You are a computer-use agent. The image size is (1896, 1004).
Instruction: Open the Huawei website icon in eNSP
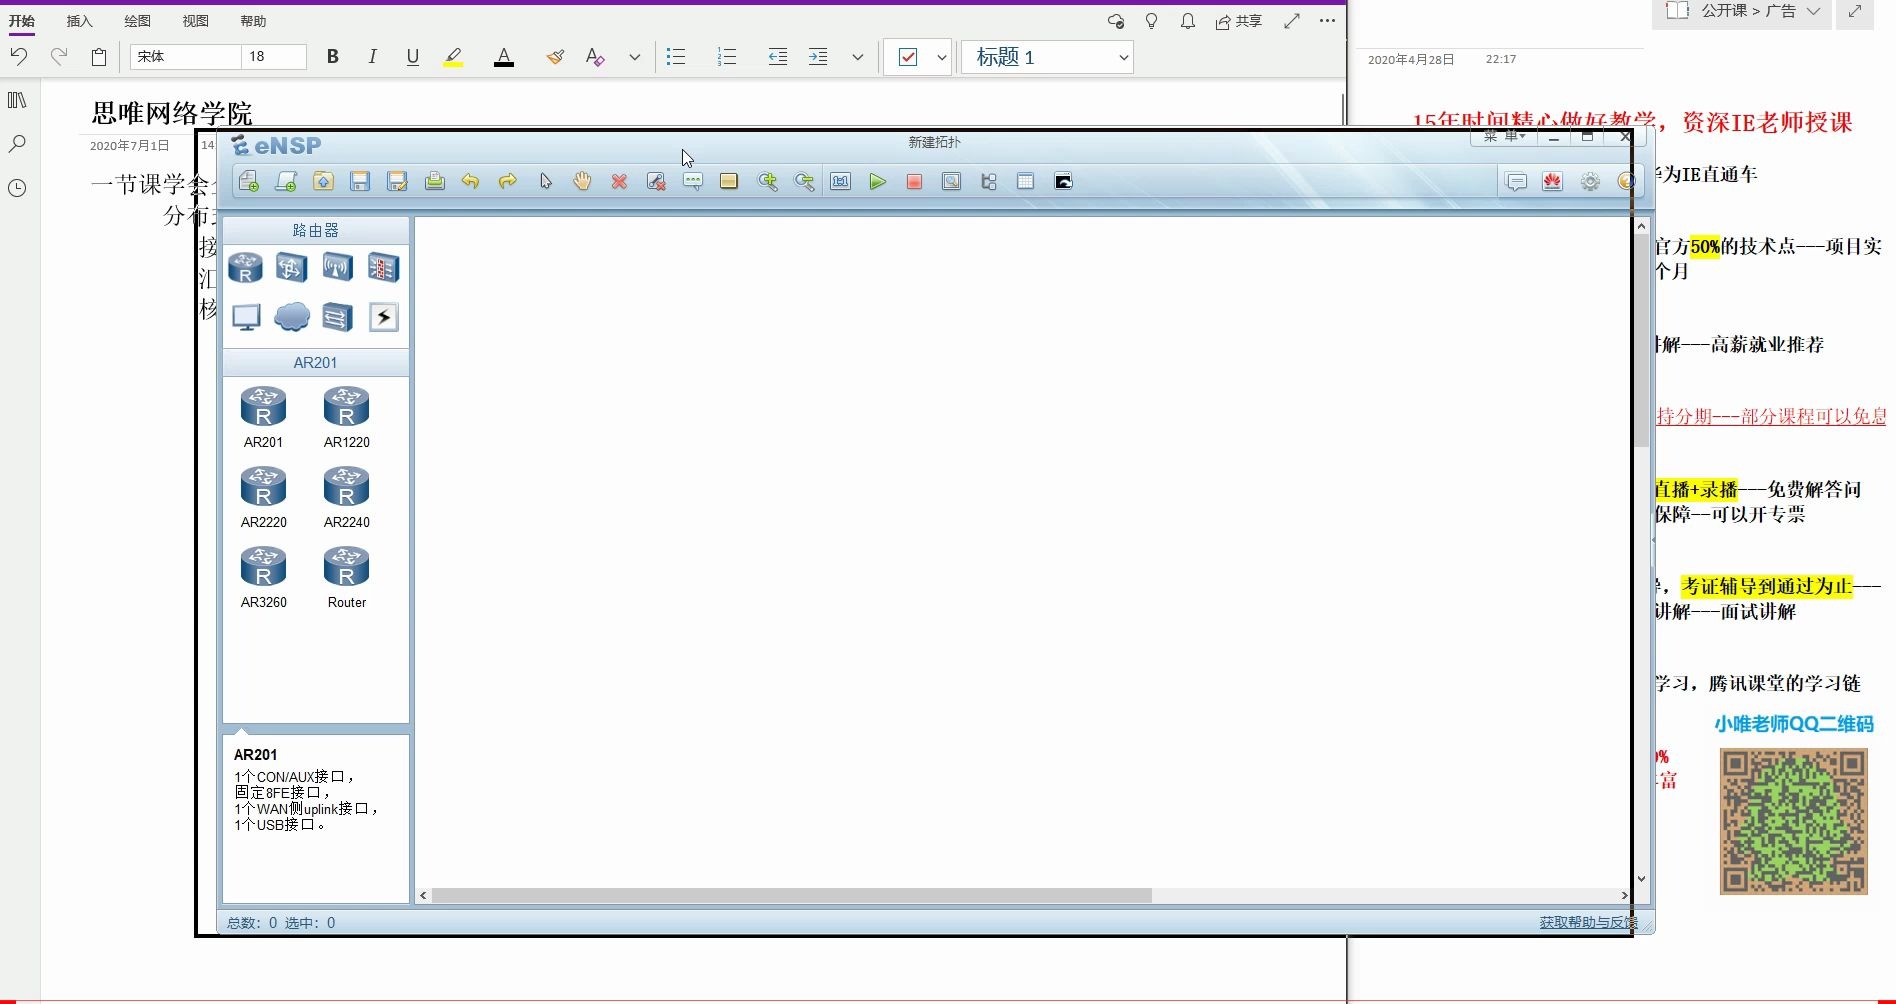pos(1552,181)
